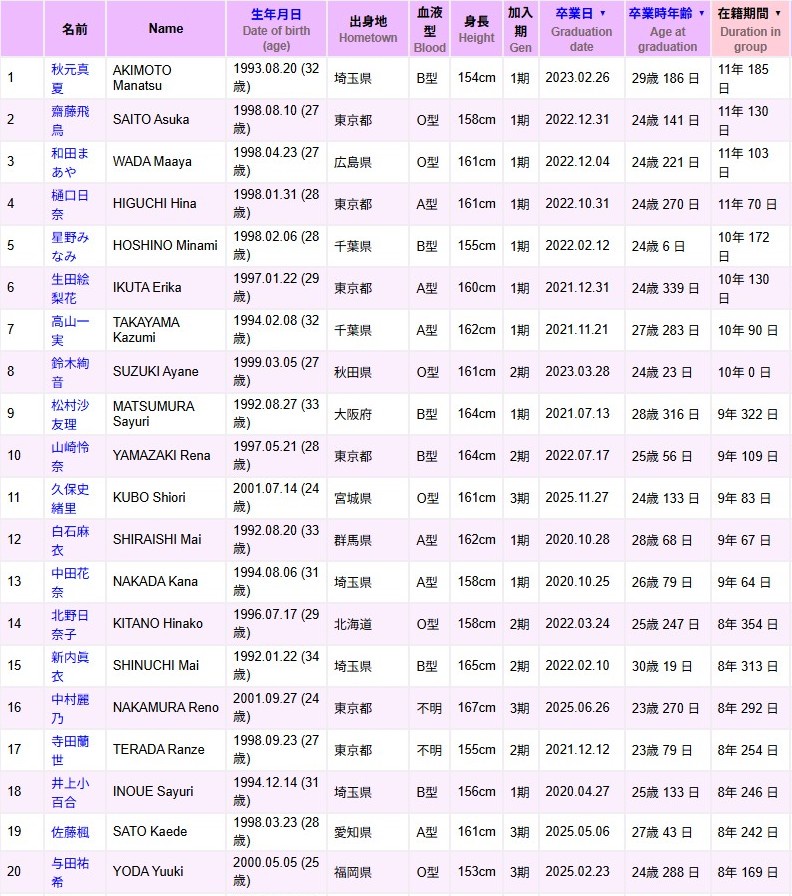Visit 生田絵梨花 member link
The height and width of the screenshot is (896, 792).
point(70,288)
